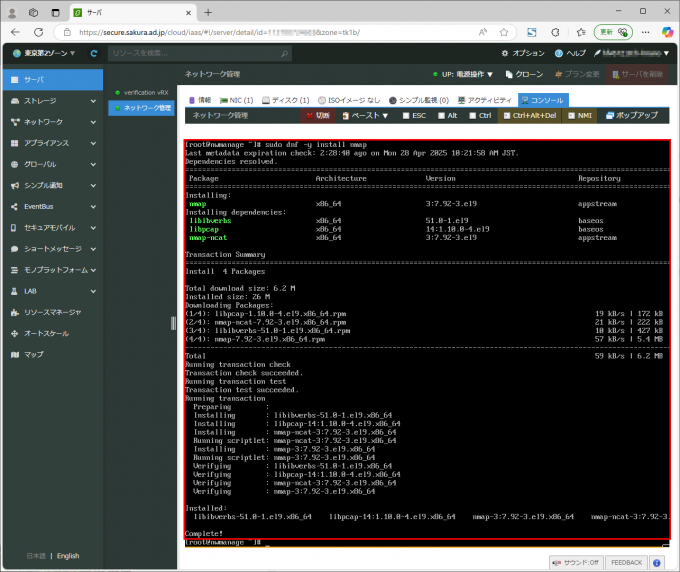Open the サーバ sidebar item
This screenshot has height=572, width=680.
(x=52, y=80)
